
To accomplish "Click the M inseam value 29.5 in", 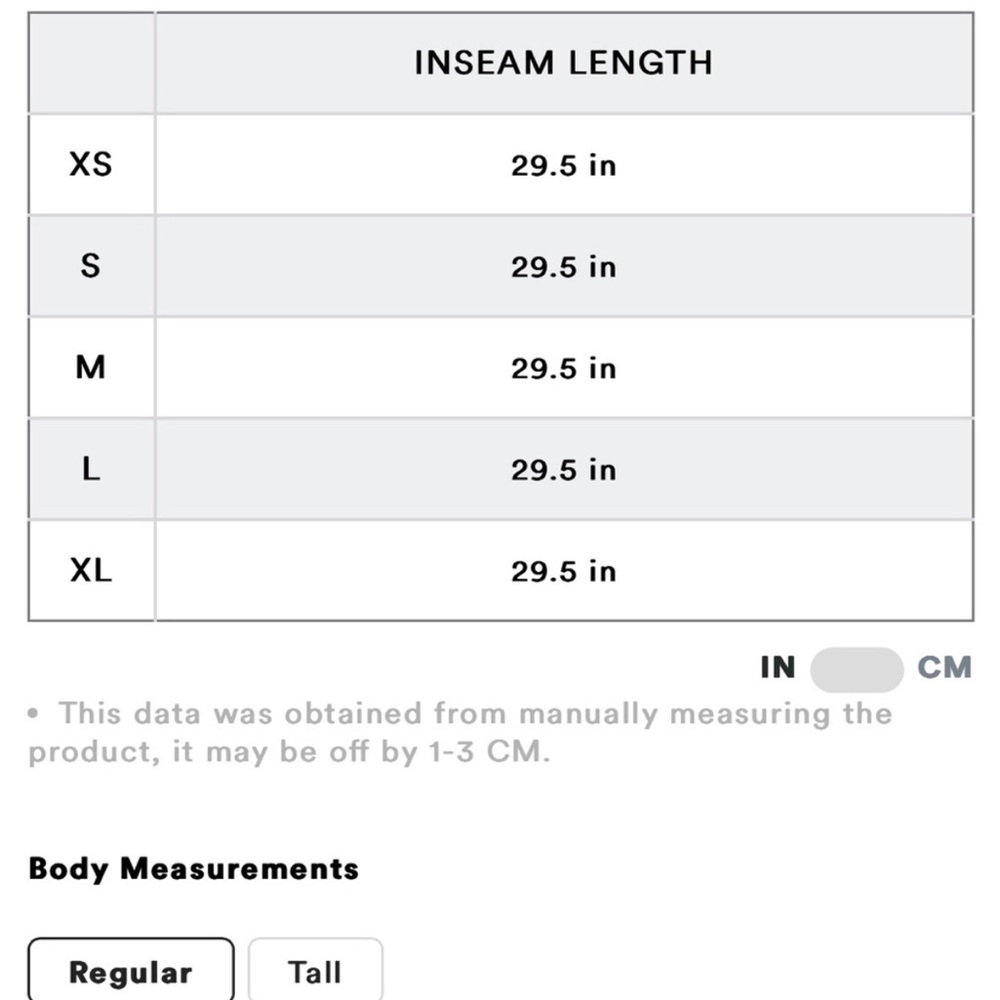I will (x=564, y=369).
